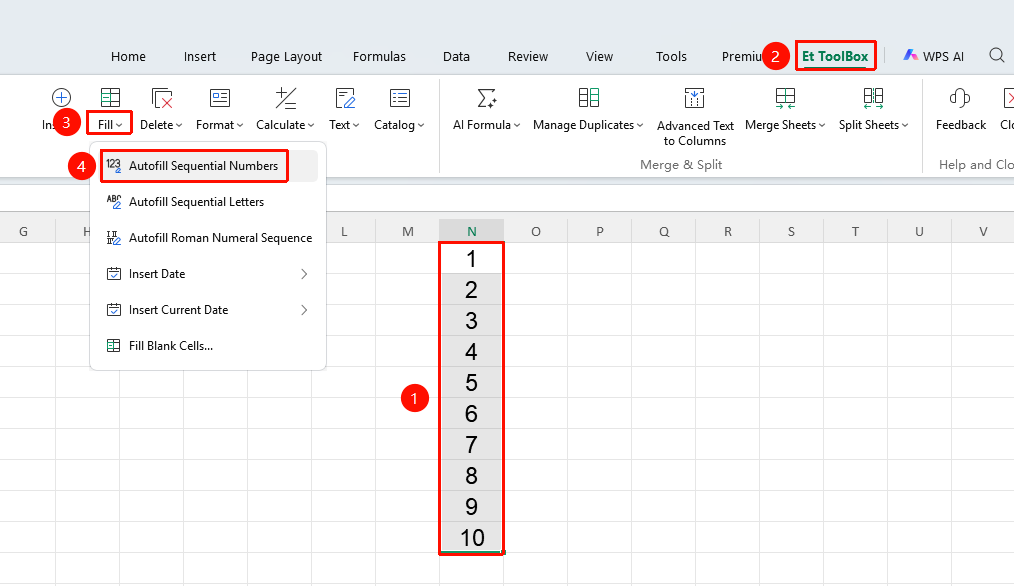Expand the Manage Duplicates dropdown

click(x=640, y=125)
